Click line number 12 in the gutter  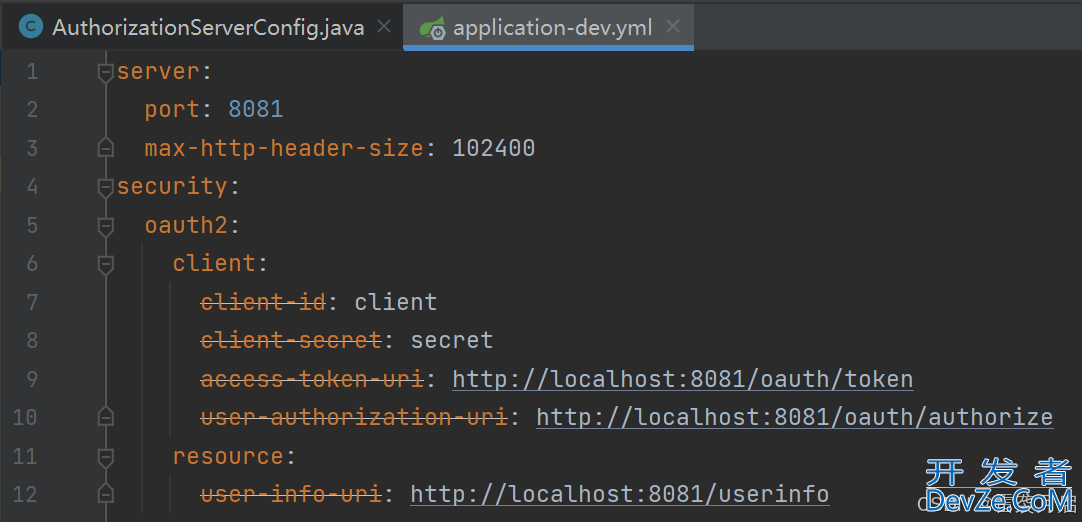point(25,495)
